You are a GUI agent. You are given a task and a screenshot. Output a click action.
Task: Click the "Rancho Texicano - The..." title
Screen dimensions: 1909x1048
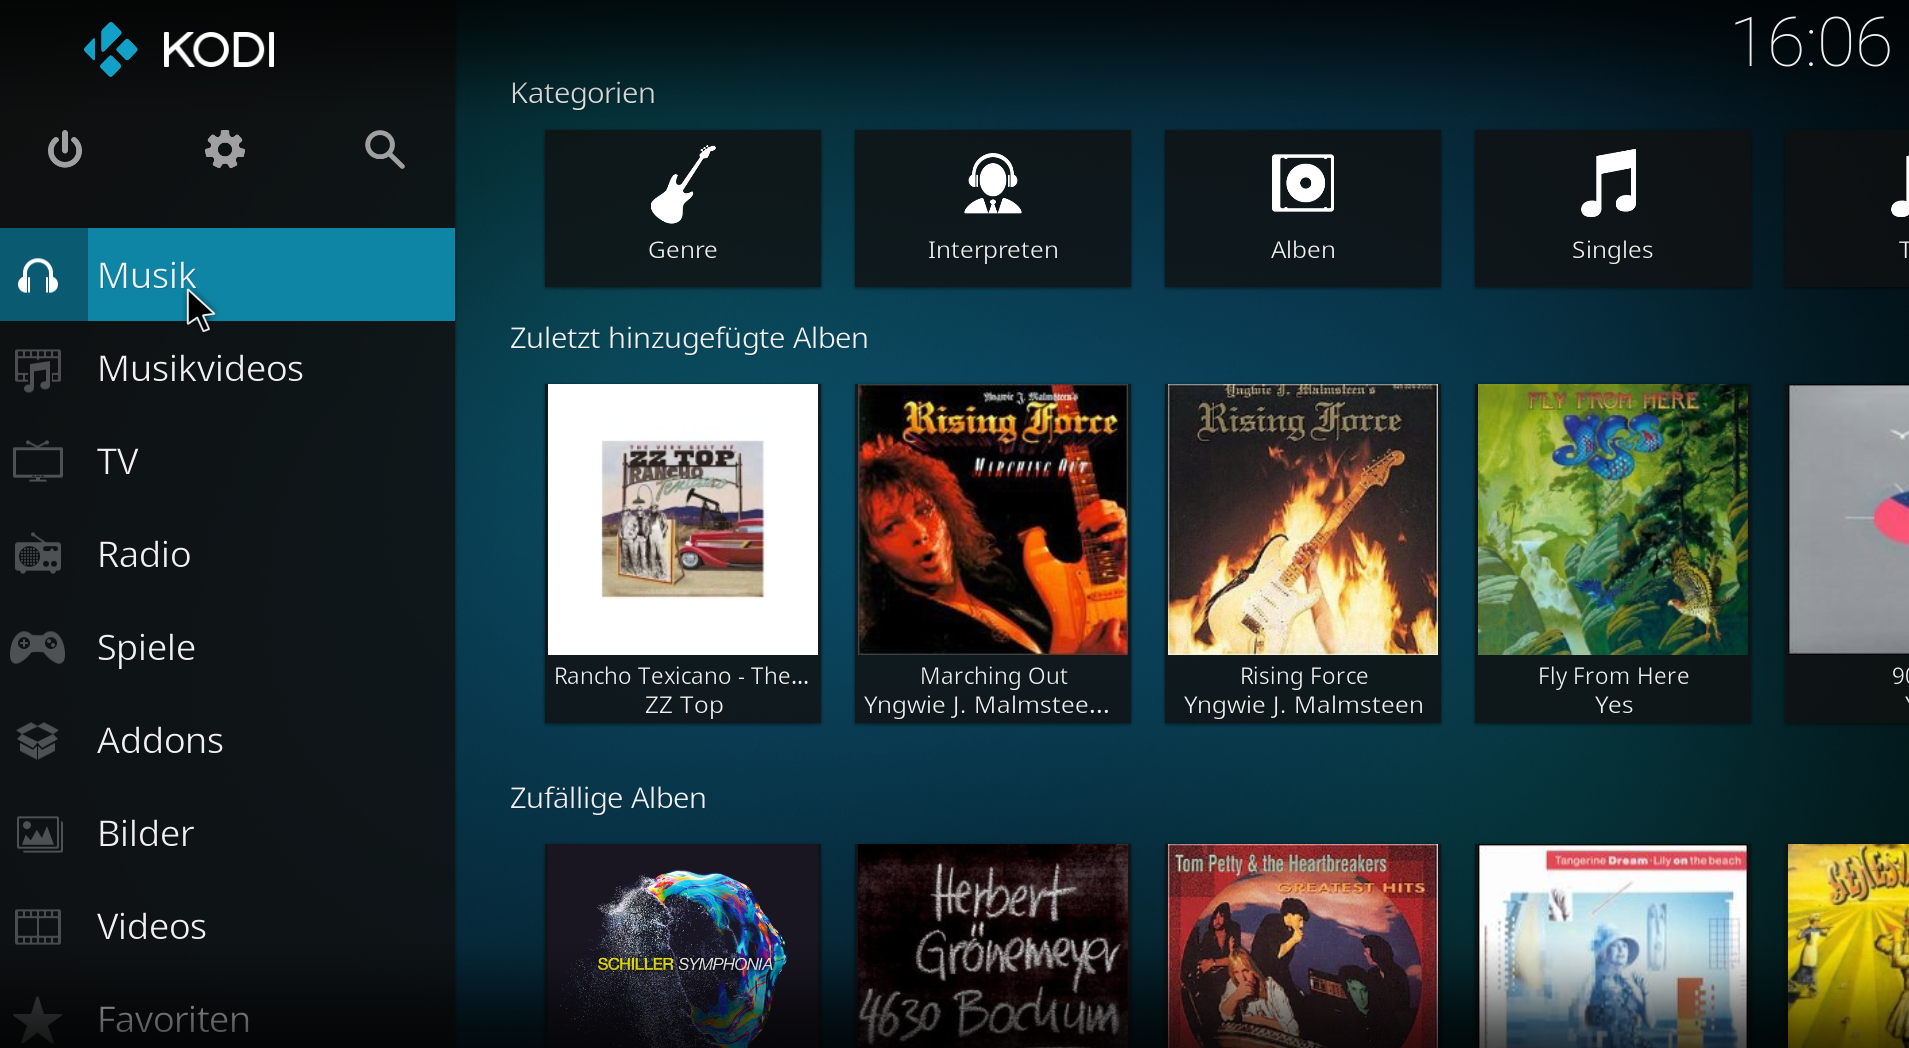tap(682, 676)
